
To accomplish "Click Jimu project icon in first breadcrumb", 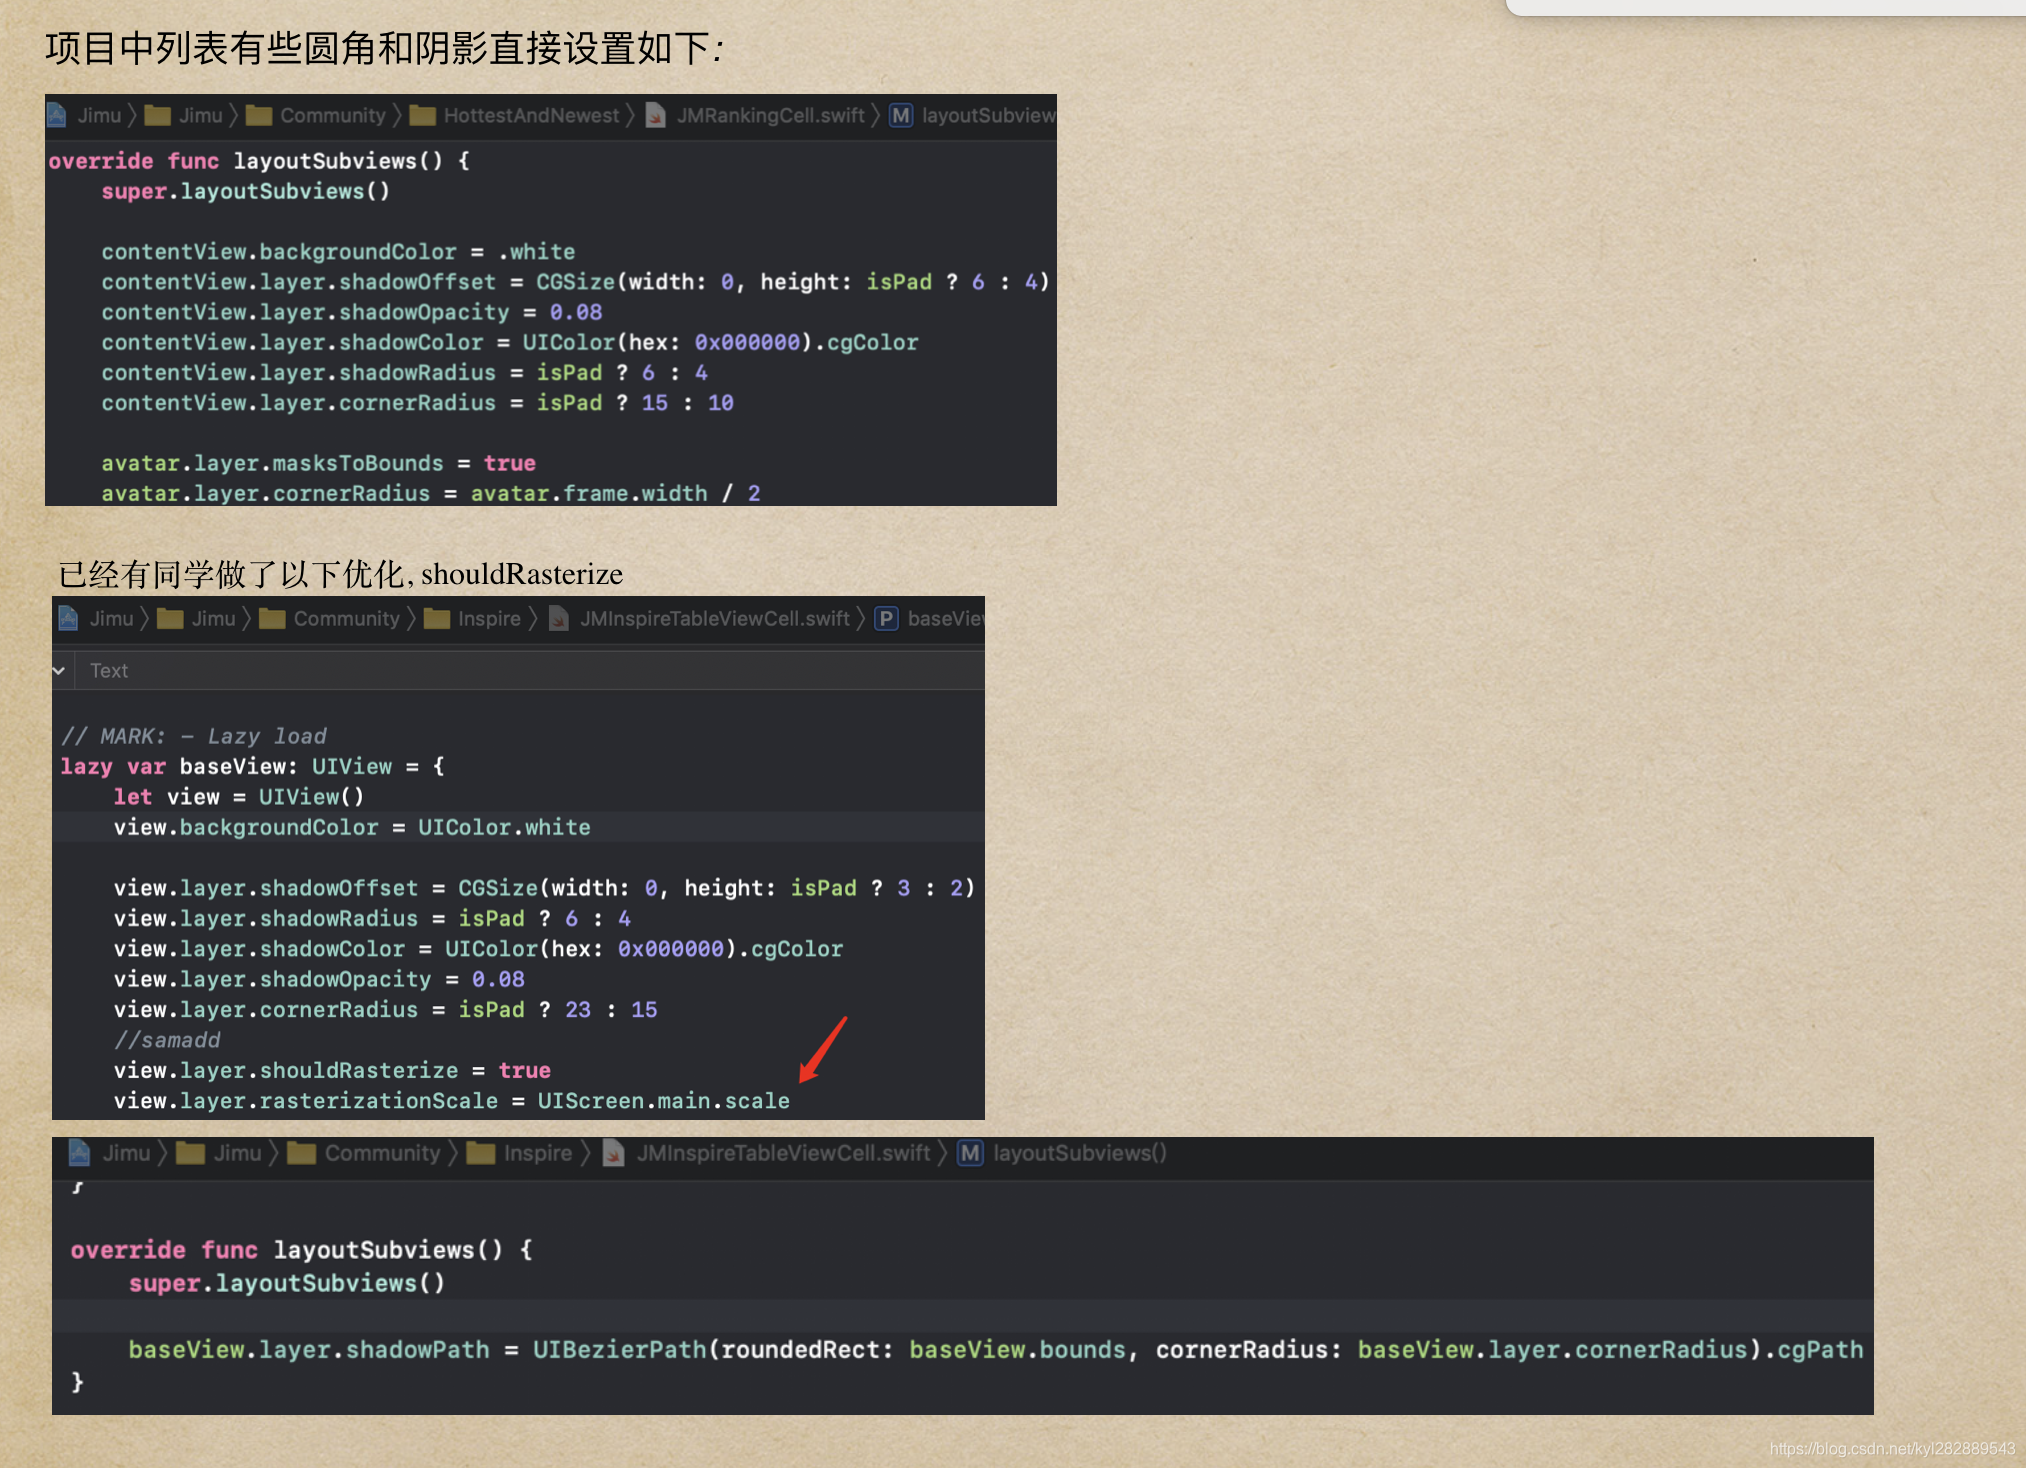I will (x=57, y=115).
